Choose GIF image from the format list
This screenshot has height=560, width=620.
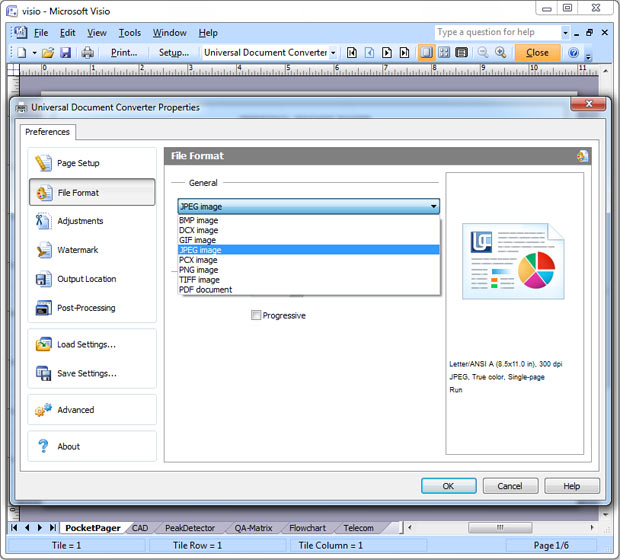tap(308, 240)
